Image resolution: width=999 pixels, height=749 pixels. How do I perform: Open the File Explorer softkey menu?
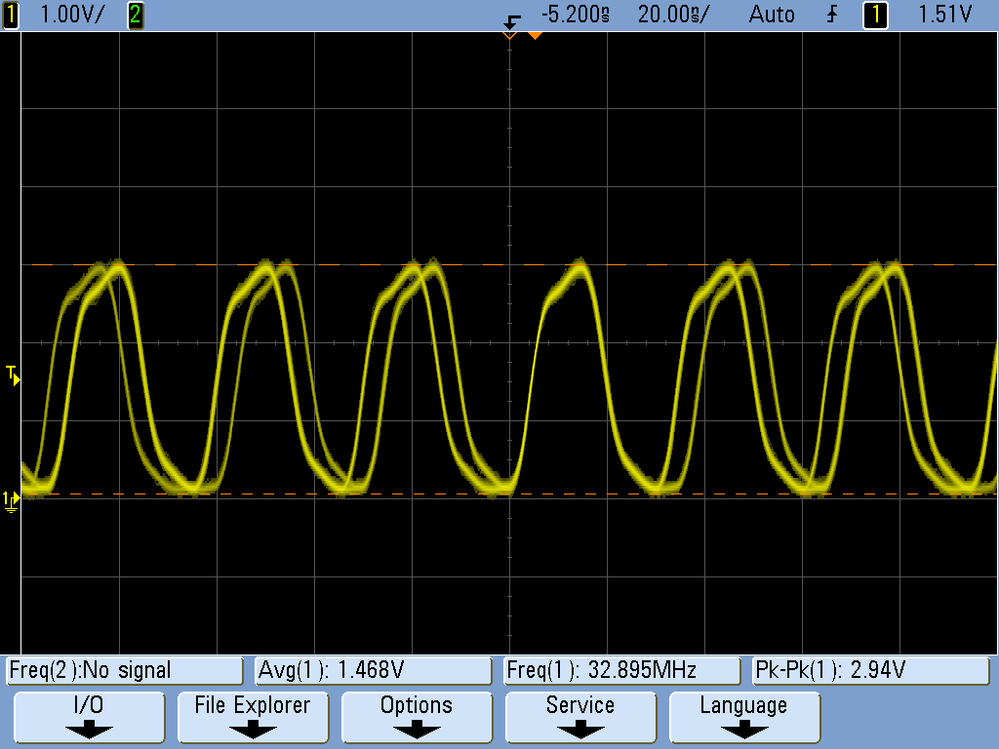point(253,718)
